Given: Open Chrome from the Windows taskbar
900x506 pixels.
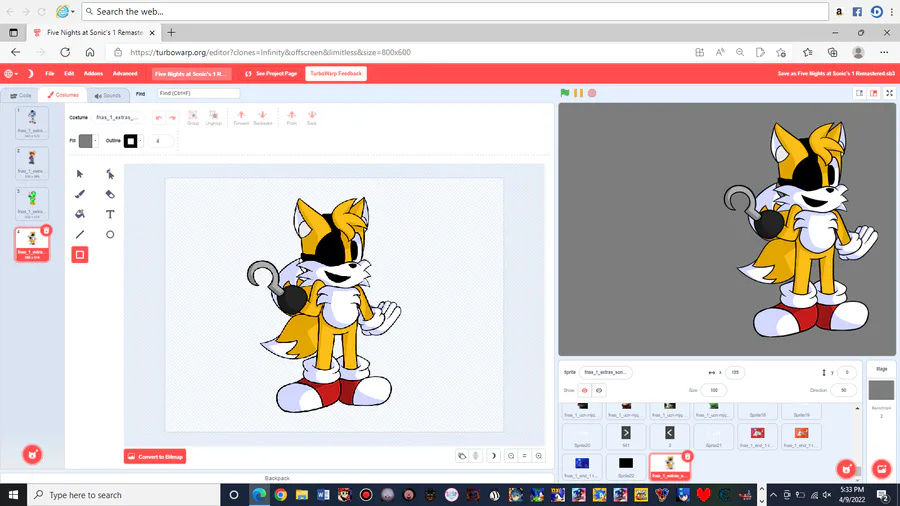Looking at the screenshot, I should pos(281,495).
